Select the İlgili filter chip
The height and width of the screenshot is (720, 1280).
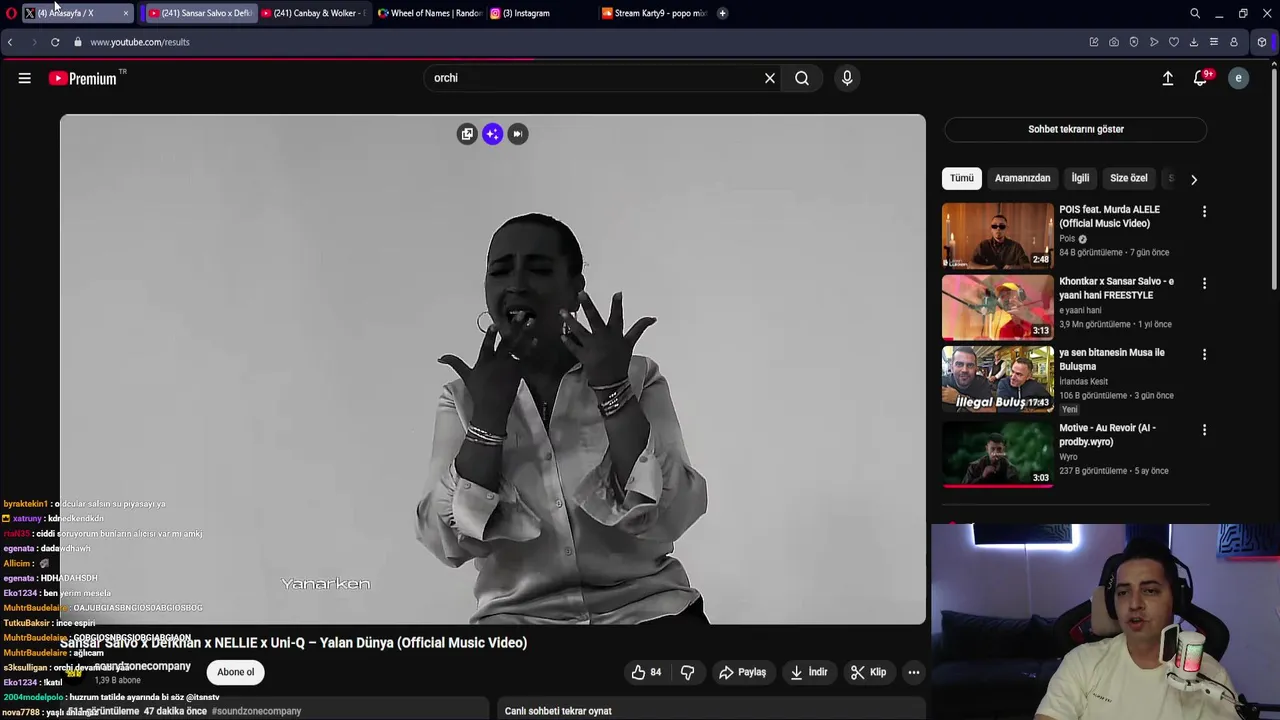pos(1080,178)
